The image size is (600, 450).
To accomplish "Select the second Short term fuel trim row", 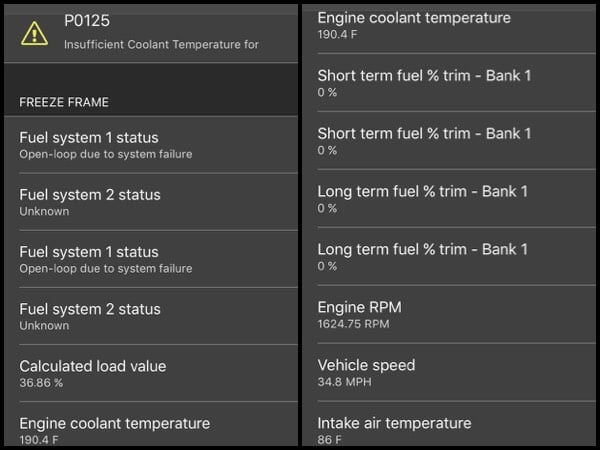I will click(x=448, y=140).
